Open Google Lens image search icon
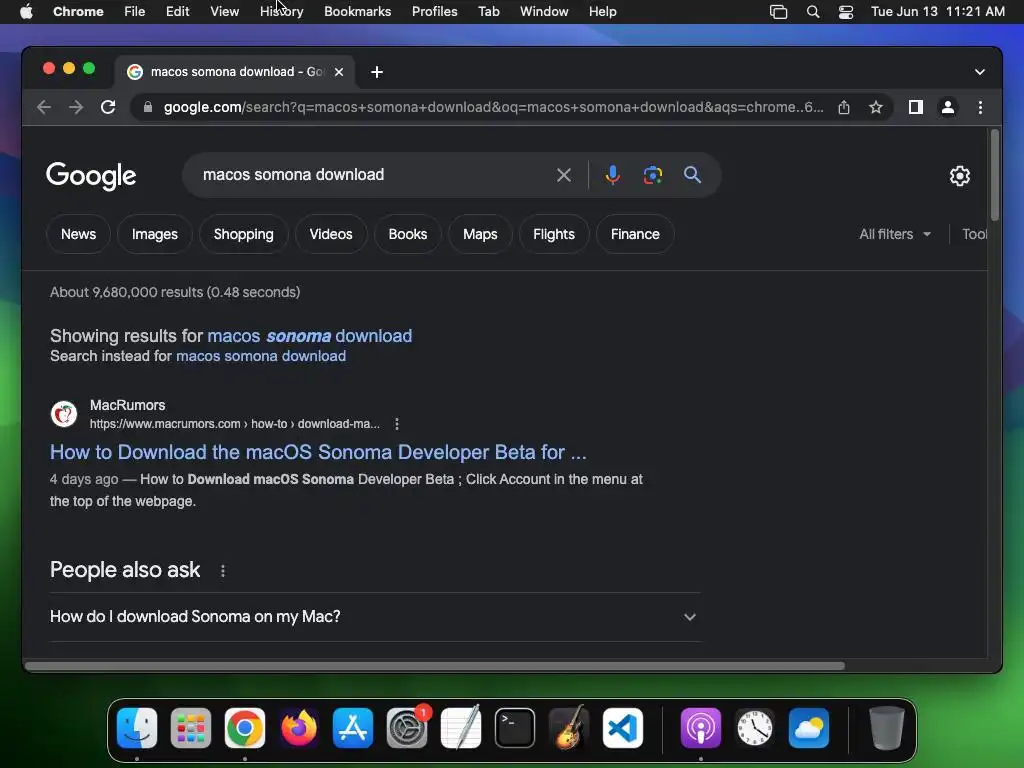This screenshot has width=1024, height=768. [652, 175]
